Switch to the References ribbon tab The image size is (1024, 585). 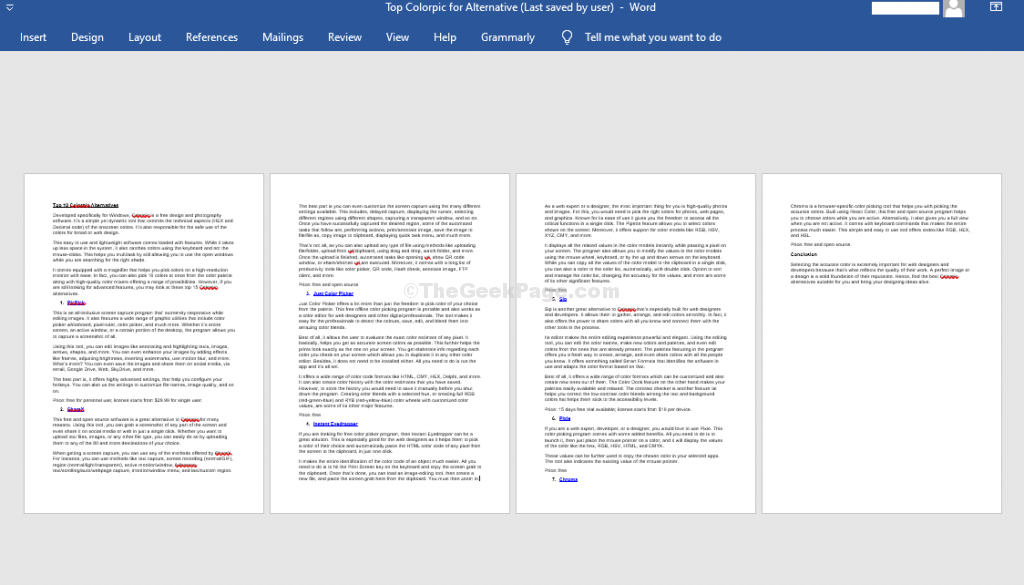click(x=211, y=37)
